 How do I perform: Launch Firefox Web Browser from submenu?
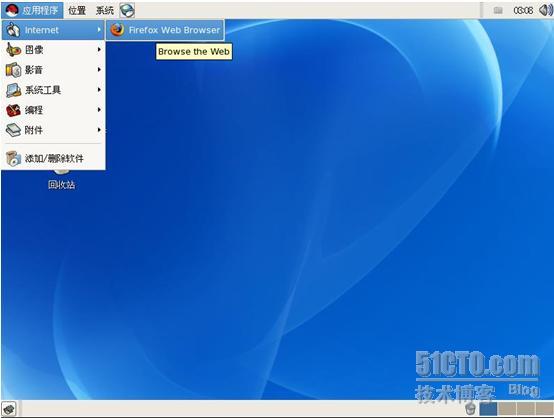165,30
